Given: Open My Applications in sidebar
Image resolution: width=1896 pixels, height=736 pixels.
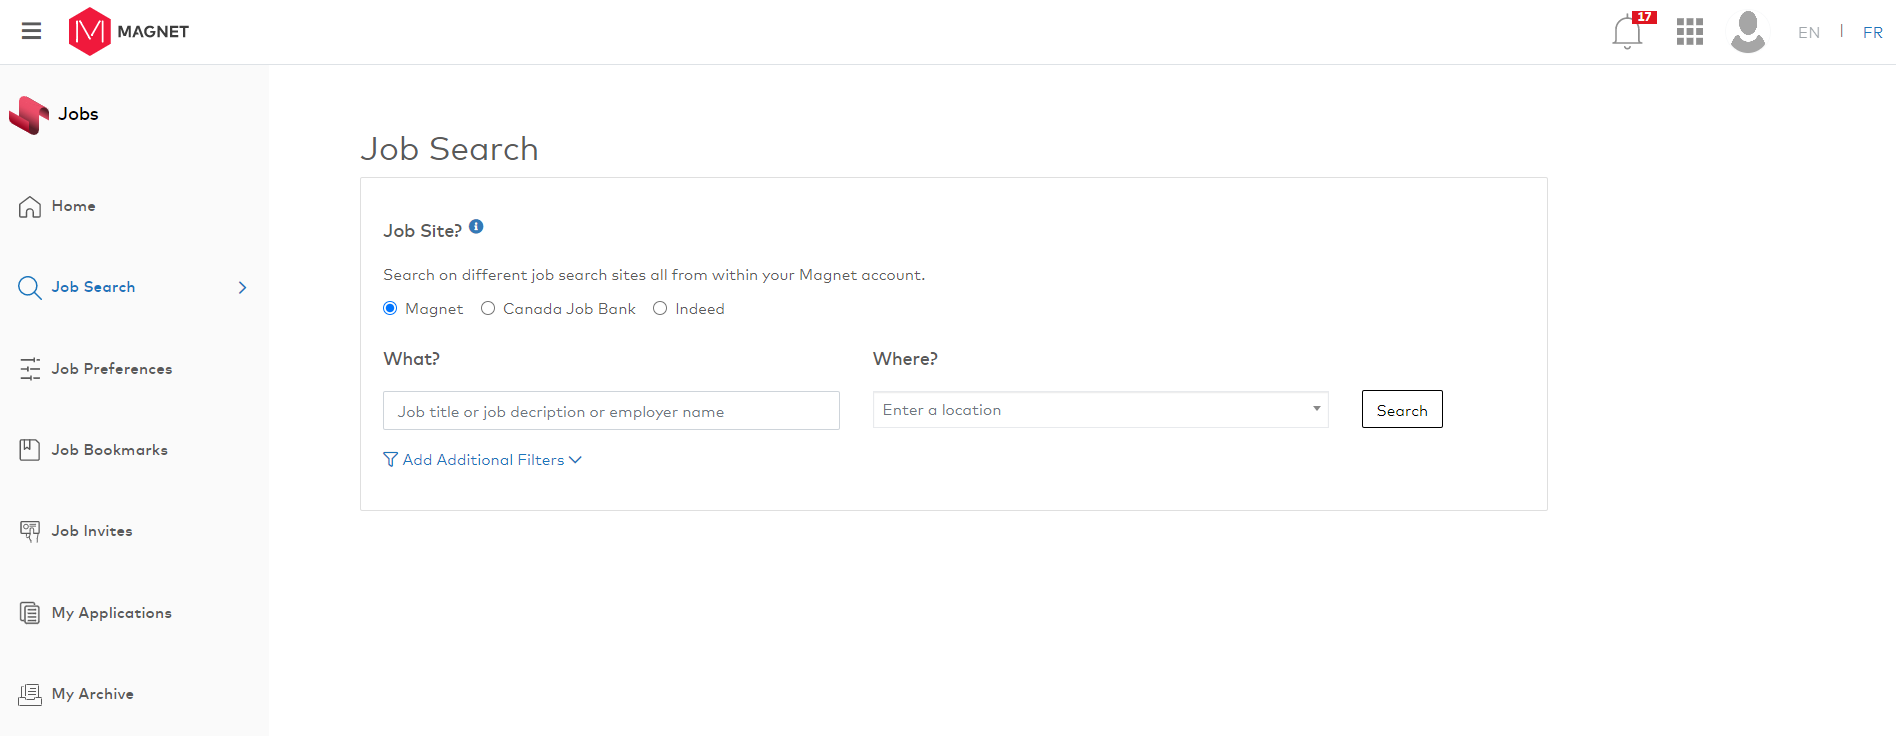Looking at the screenshot, I should pos(111,613).
